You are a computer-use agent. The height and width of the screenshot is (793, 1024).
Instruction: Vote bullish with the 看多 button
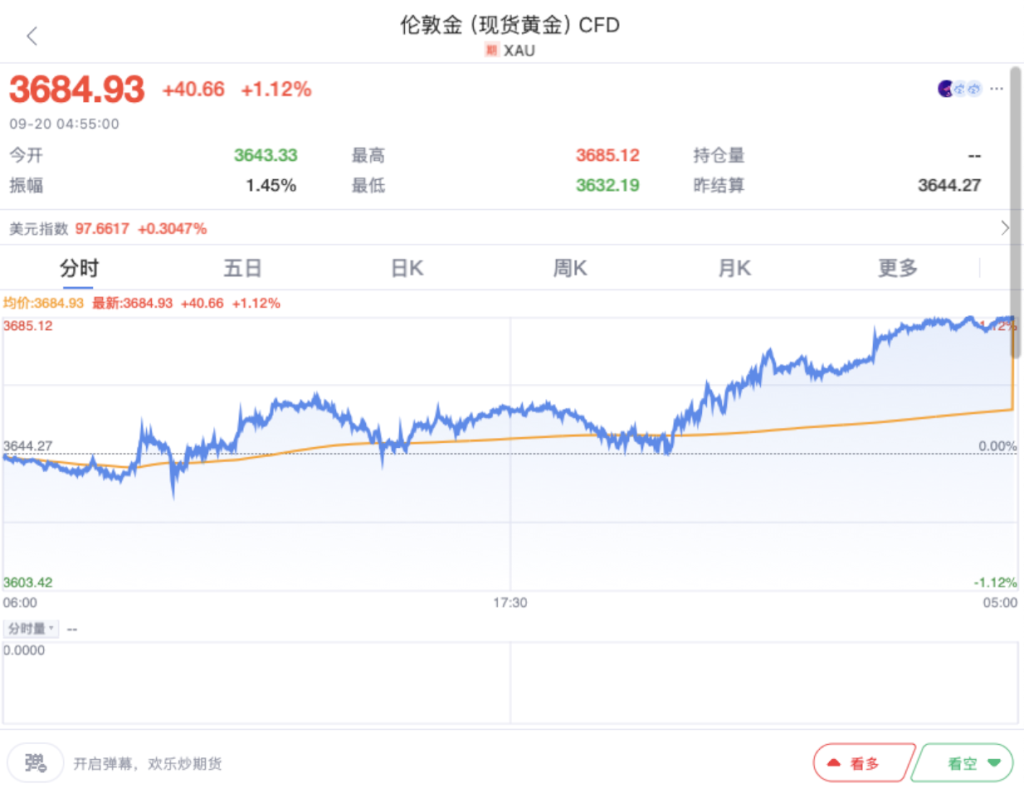coord(863,762)
